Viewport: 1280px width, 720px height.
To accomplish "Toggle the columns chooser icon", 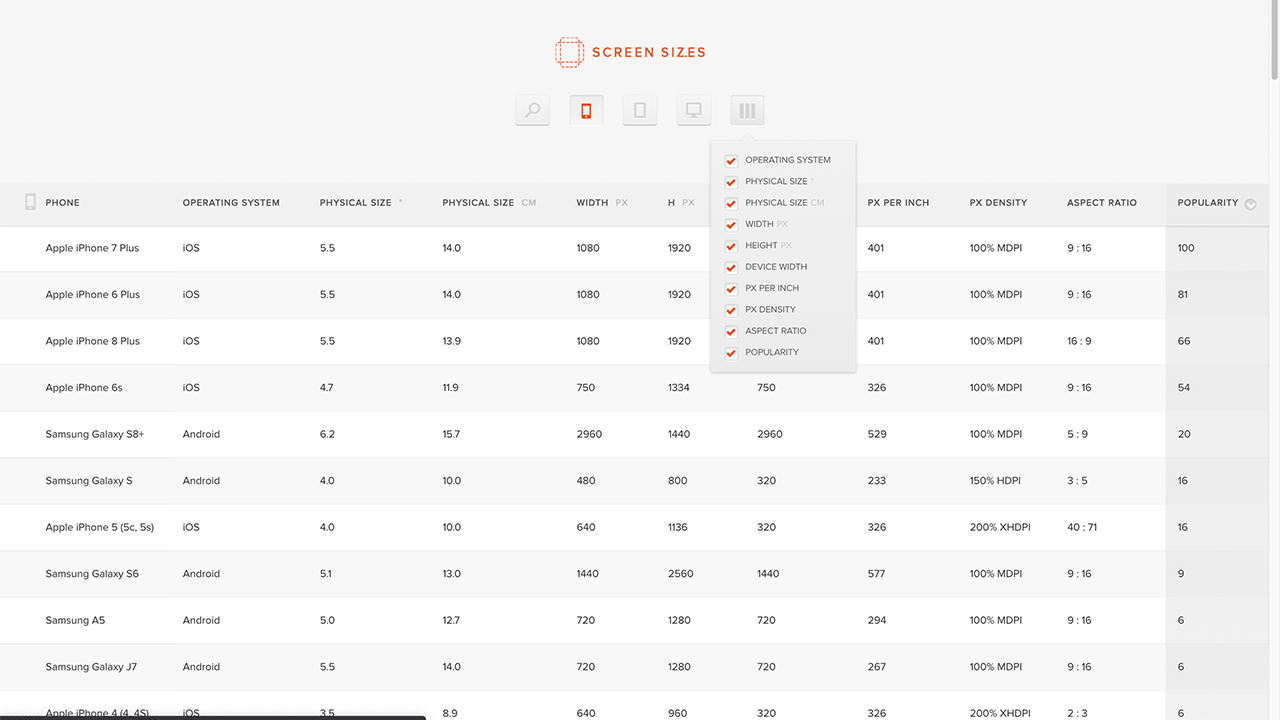I will [x=747, y=110].
